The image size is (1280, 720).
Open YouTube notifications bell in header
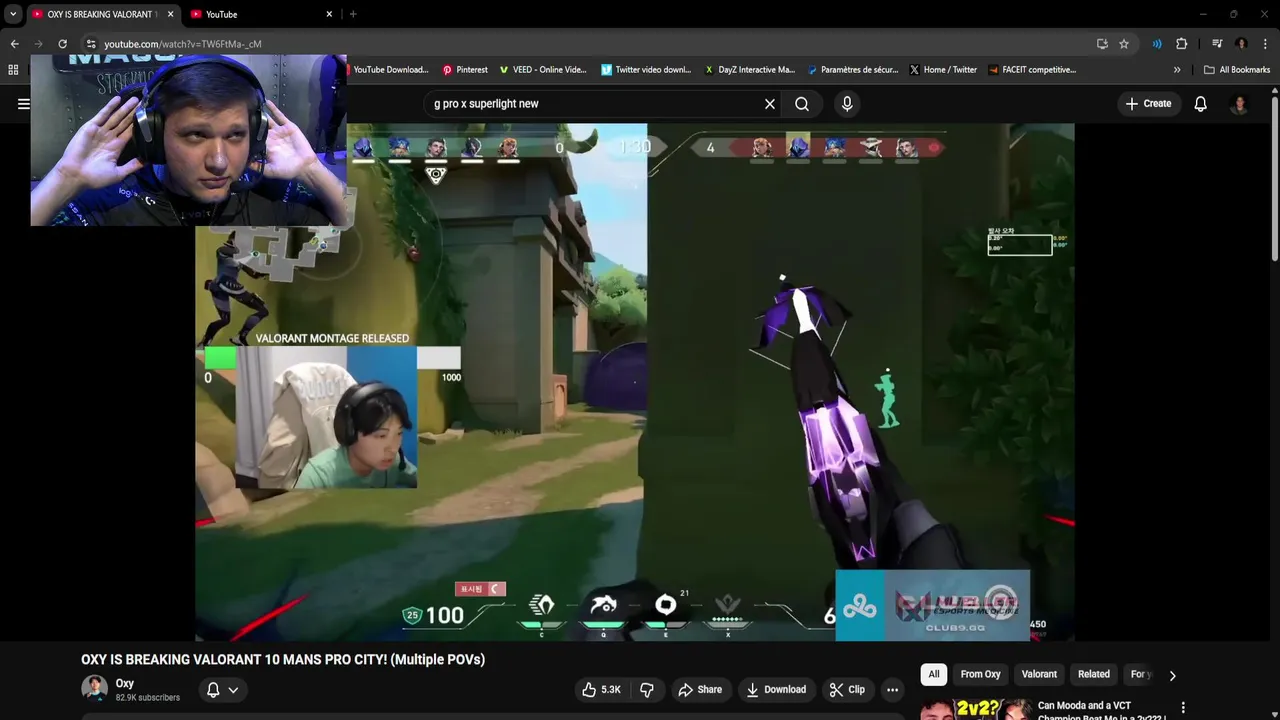pyautogui.click(x=1201, y=104)
